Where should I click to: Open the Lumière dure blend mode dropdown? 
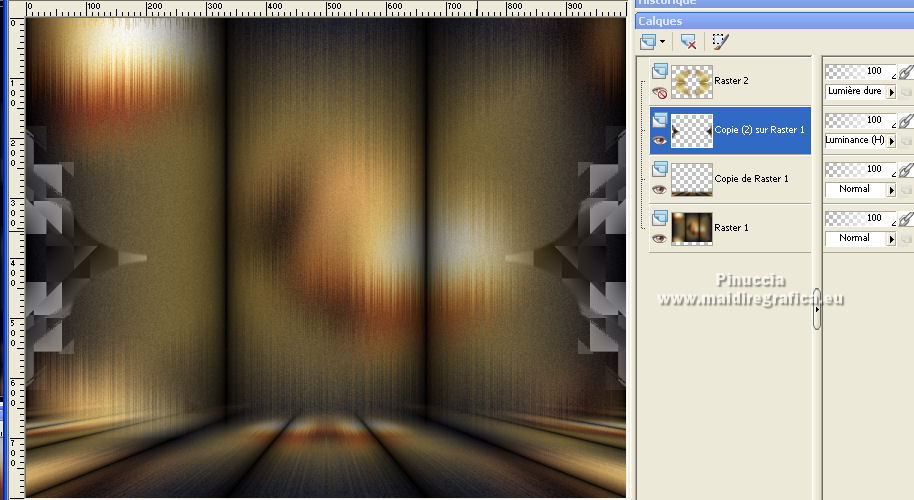click(x=891, y=92)
